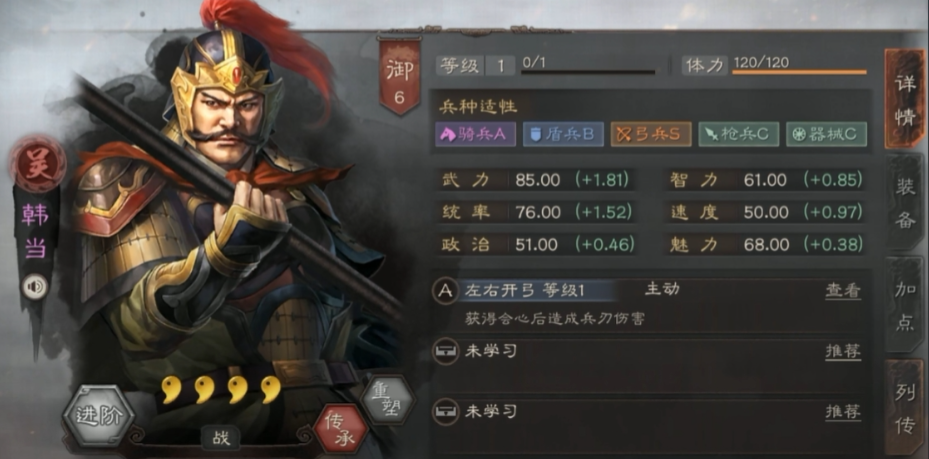Screen dimensions: 929x459
Task: Tap the first empty skill slot icon
Action: point(445,352)
